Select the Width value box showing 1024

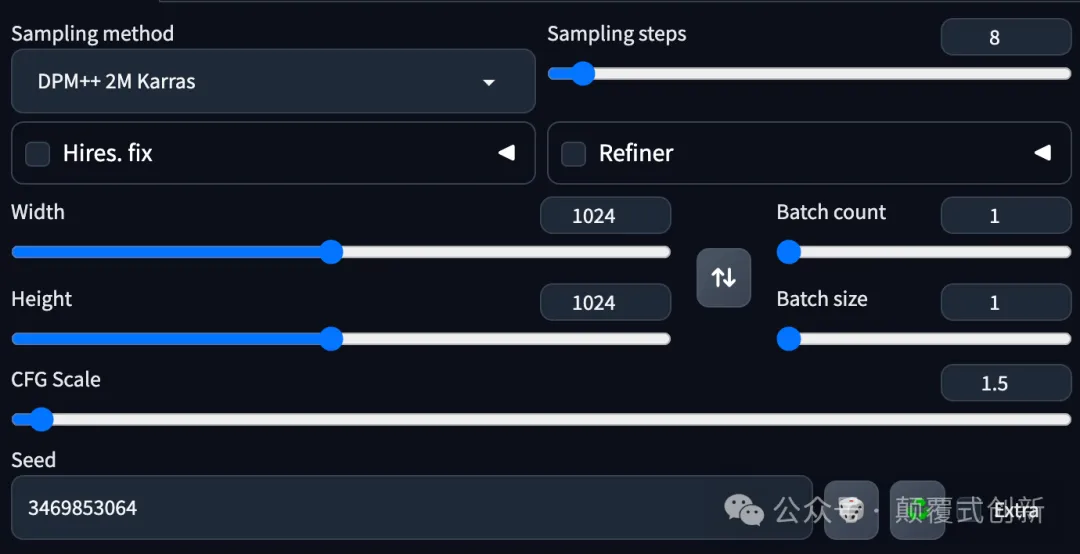(605, 216)
